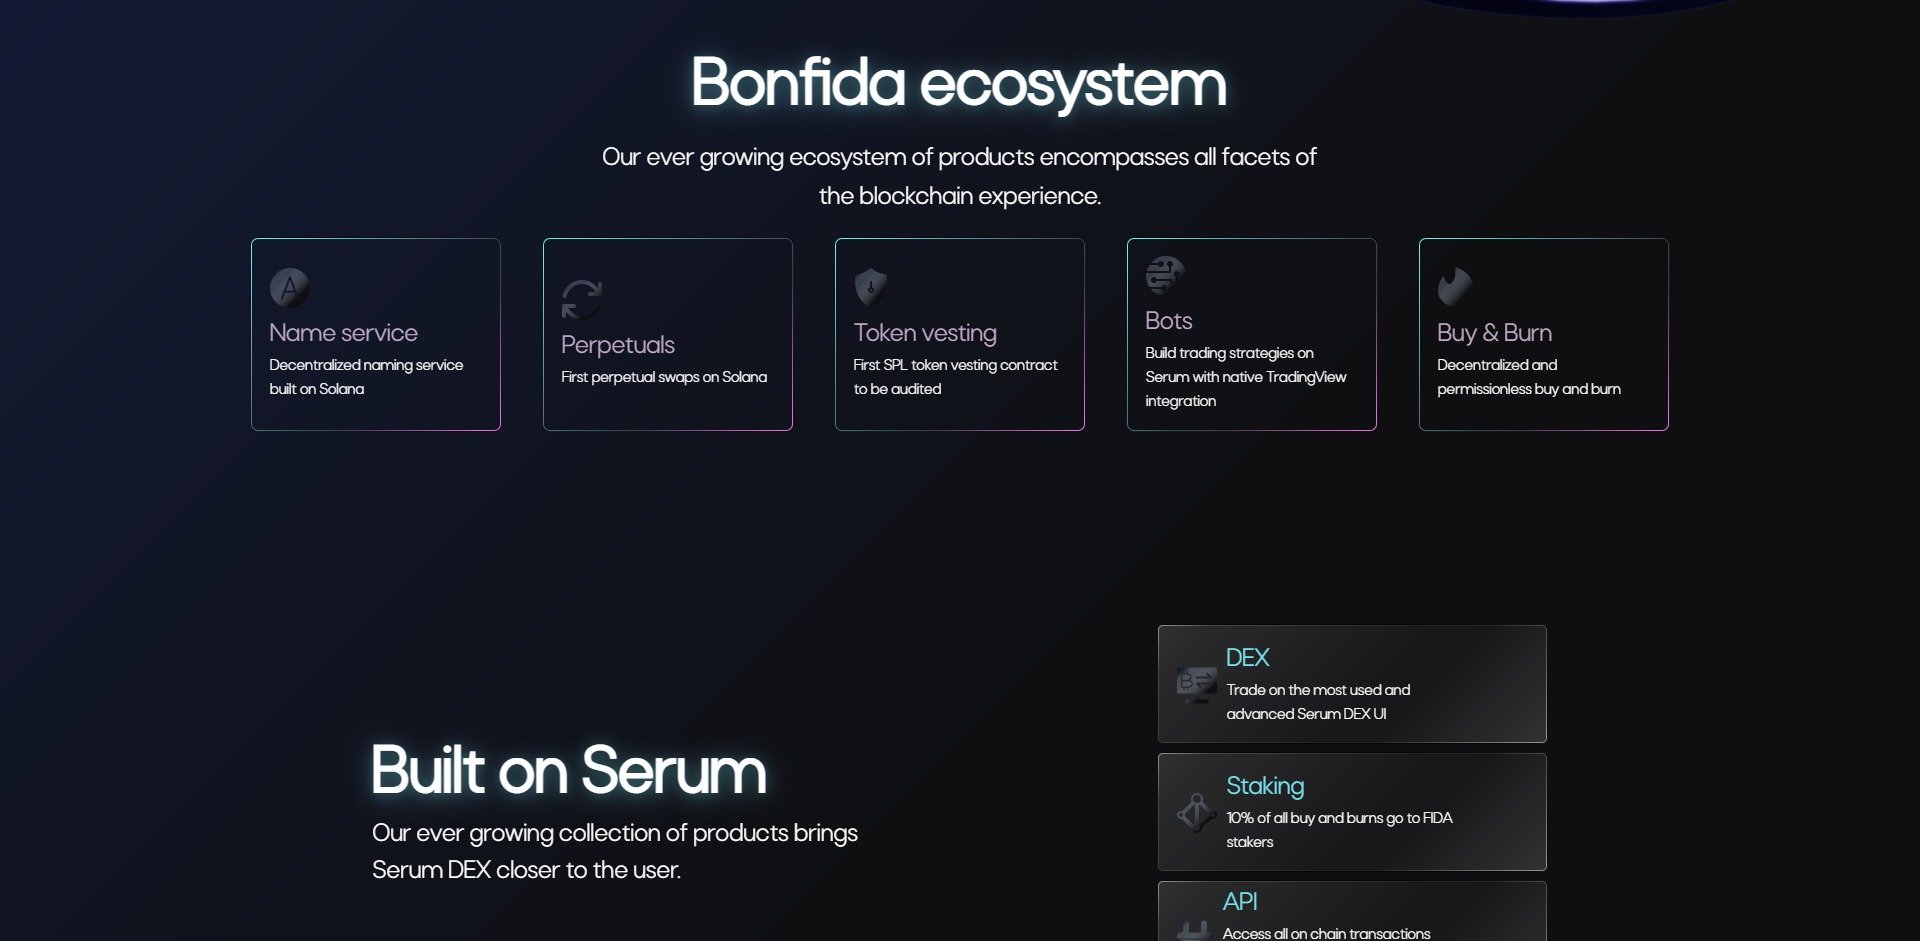This screenshot has width=1920, height=941.
Task: Click the Name service letter-A icon
Action: pos(288,289)
